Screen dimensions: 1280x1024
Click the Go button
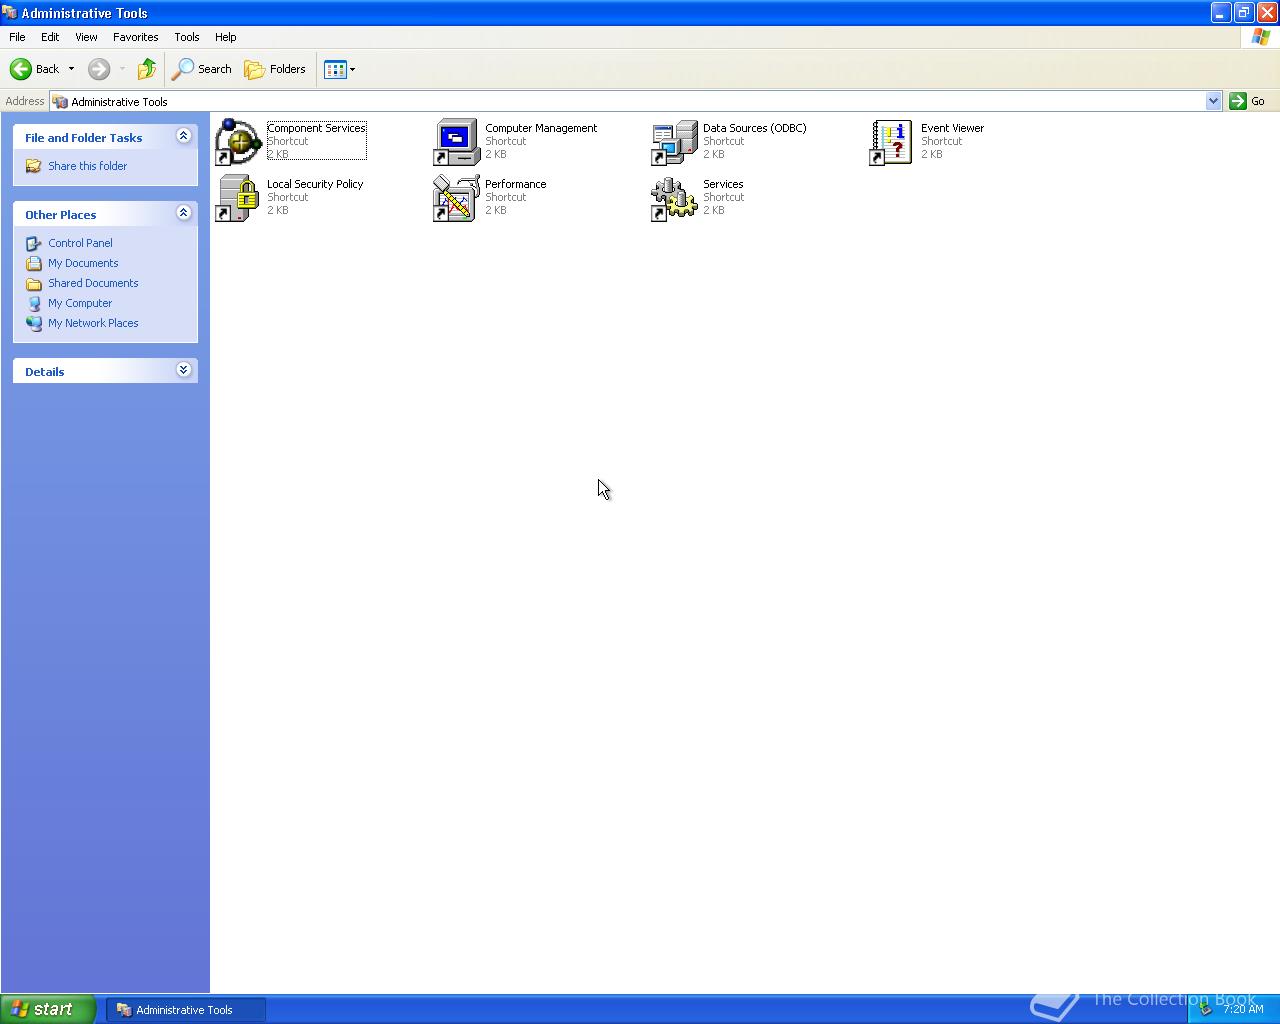coord(1247,101)
